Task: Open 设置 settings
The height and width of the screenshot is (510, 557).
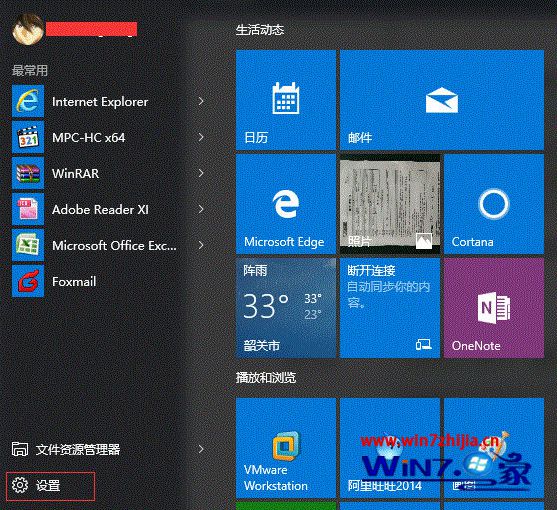Action: [50, 485]
